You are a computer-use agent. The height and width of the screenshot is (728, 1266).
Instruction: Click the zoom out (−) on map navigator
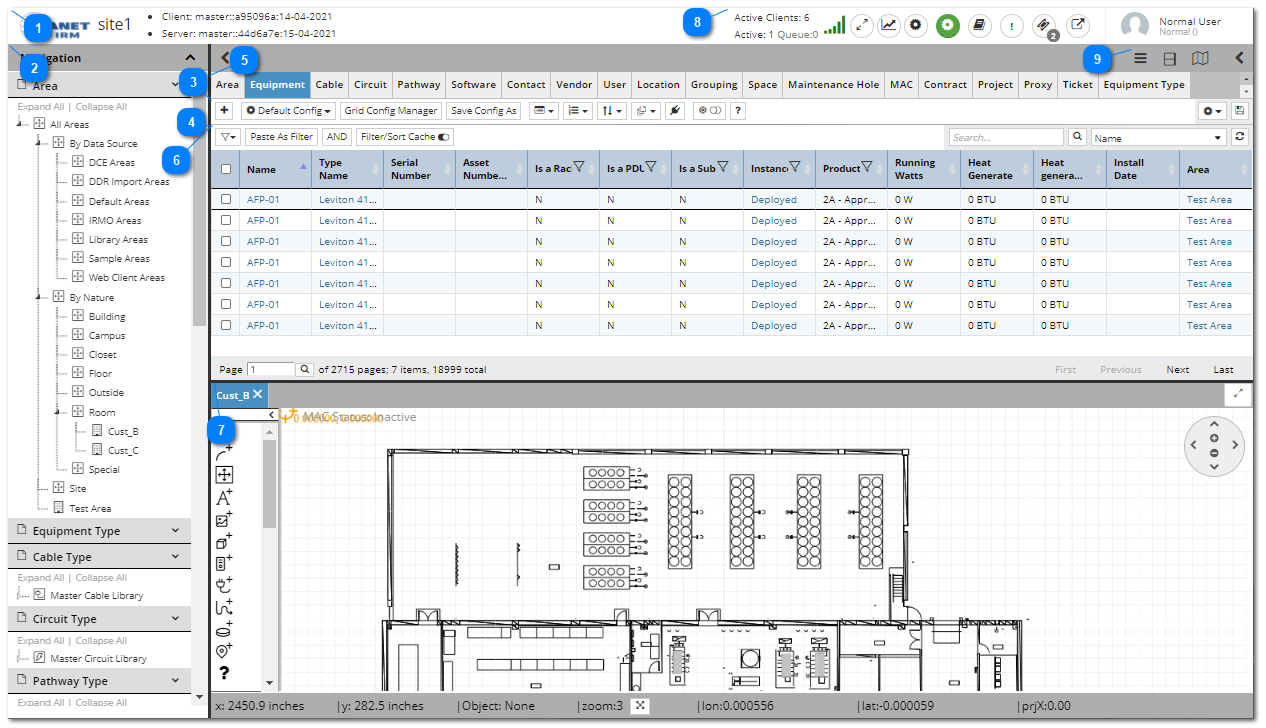1214,452
